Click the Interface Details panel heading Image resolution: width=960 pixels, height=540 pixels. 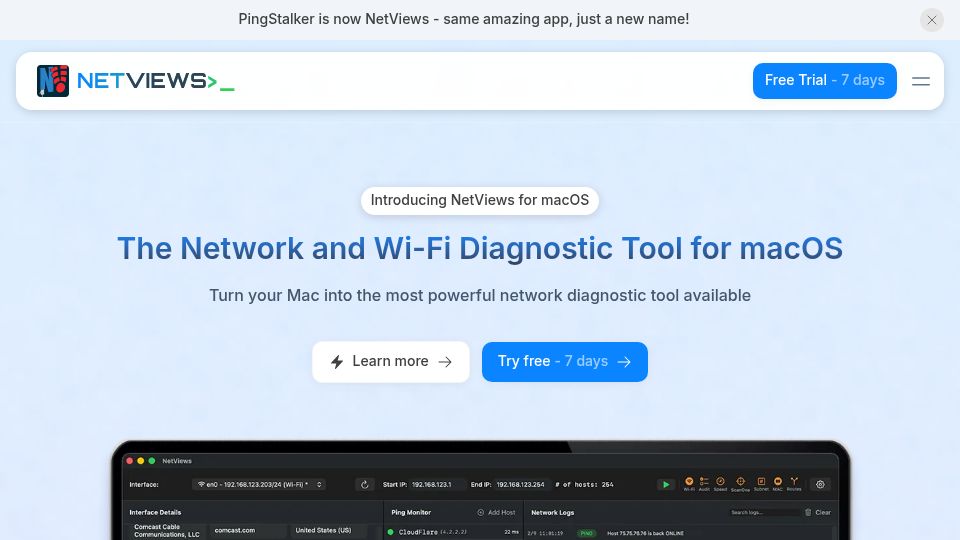155,512
